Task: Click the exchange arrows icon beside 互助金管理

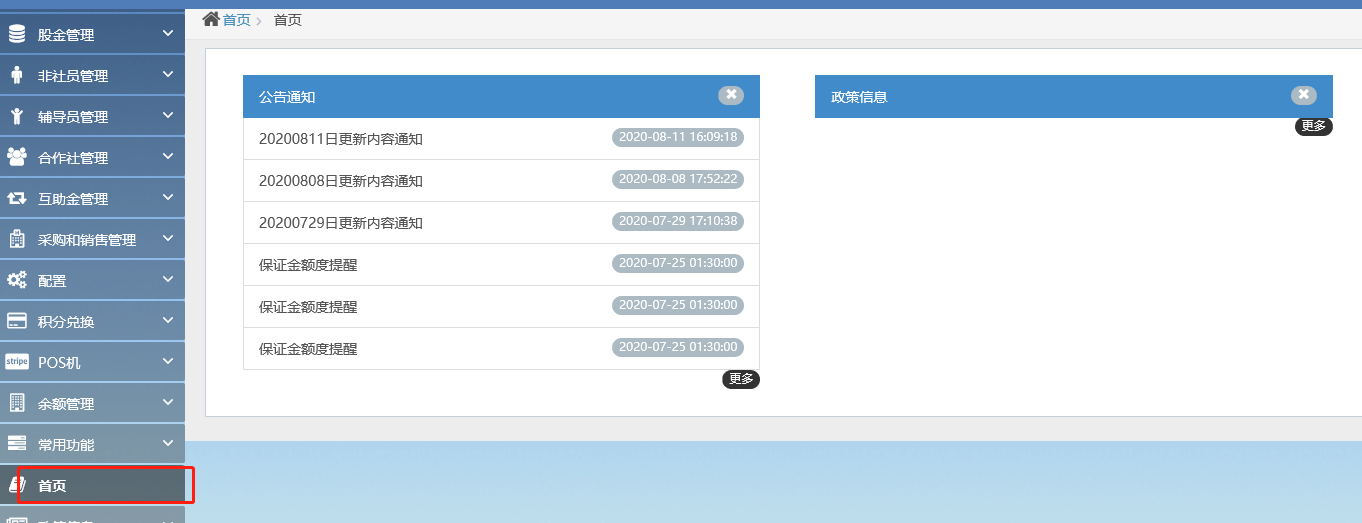Action: coord(16,199)
